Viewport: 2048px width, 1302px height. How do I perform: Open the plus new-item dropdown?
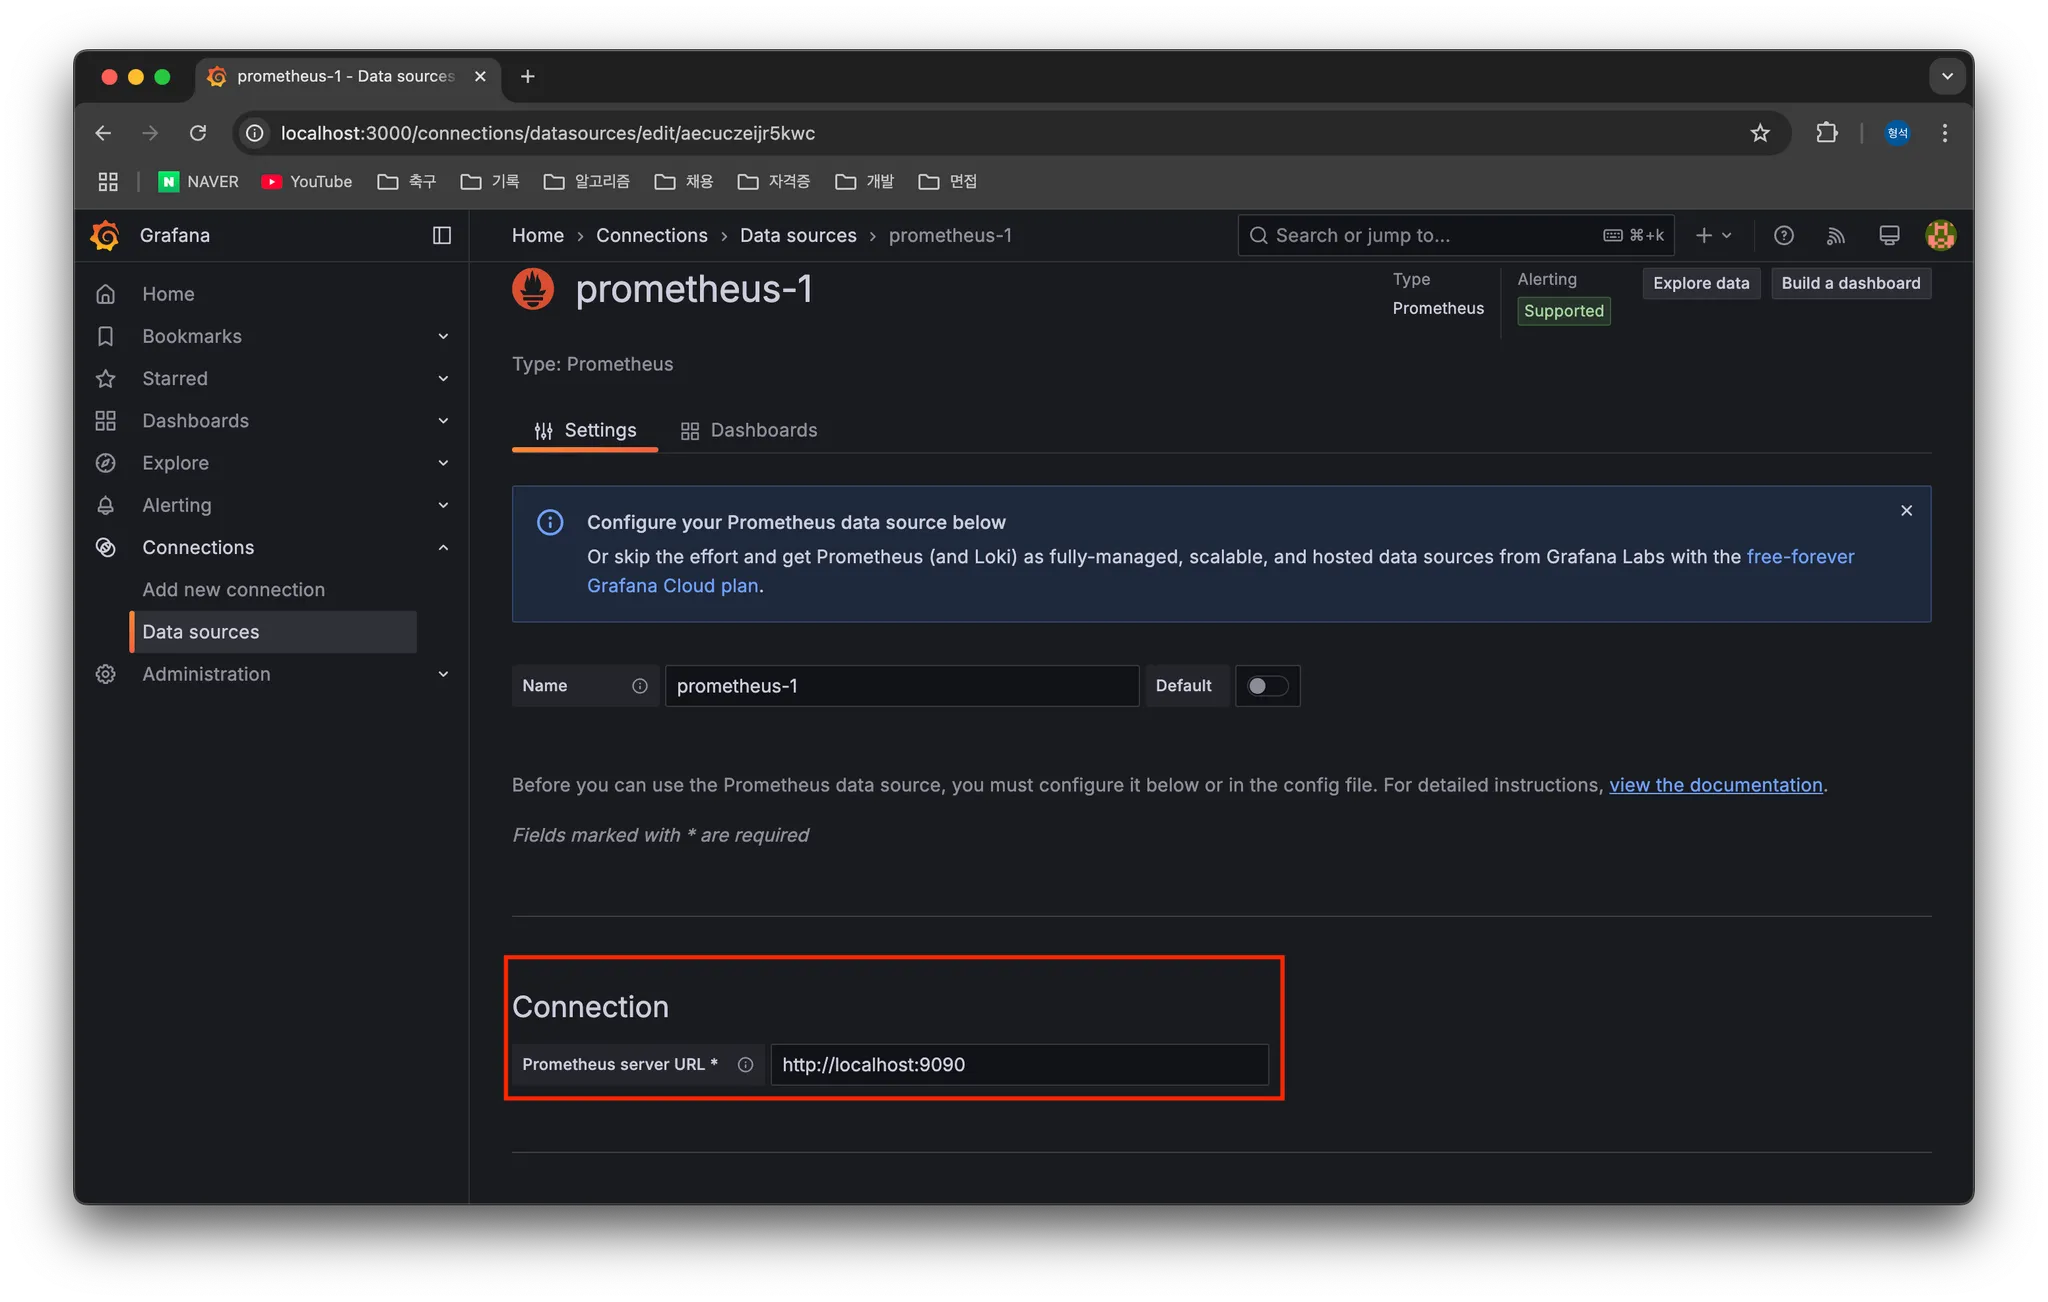click(x=1713, y=235)
